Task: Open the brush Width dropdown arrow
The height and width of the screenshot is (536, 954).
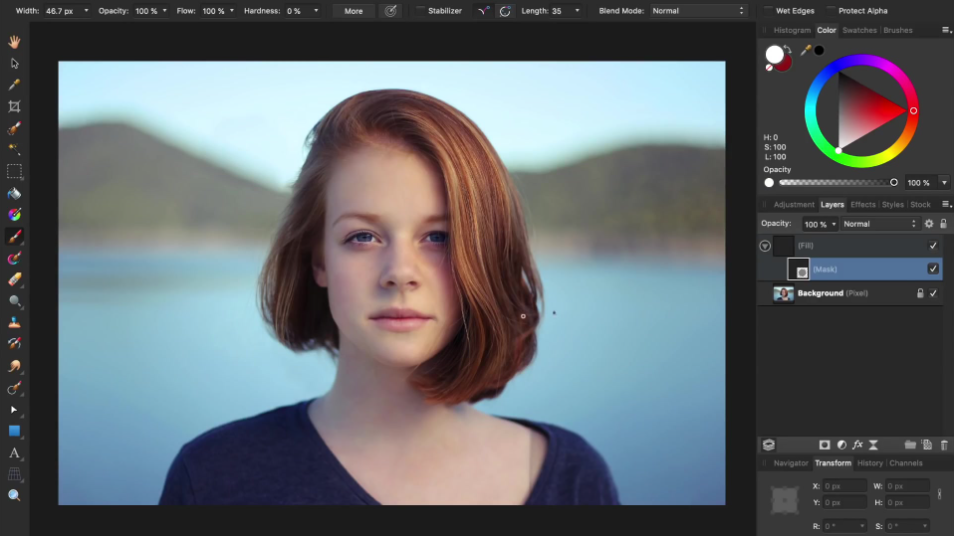Action: (x=86, y=11)
